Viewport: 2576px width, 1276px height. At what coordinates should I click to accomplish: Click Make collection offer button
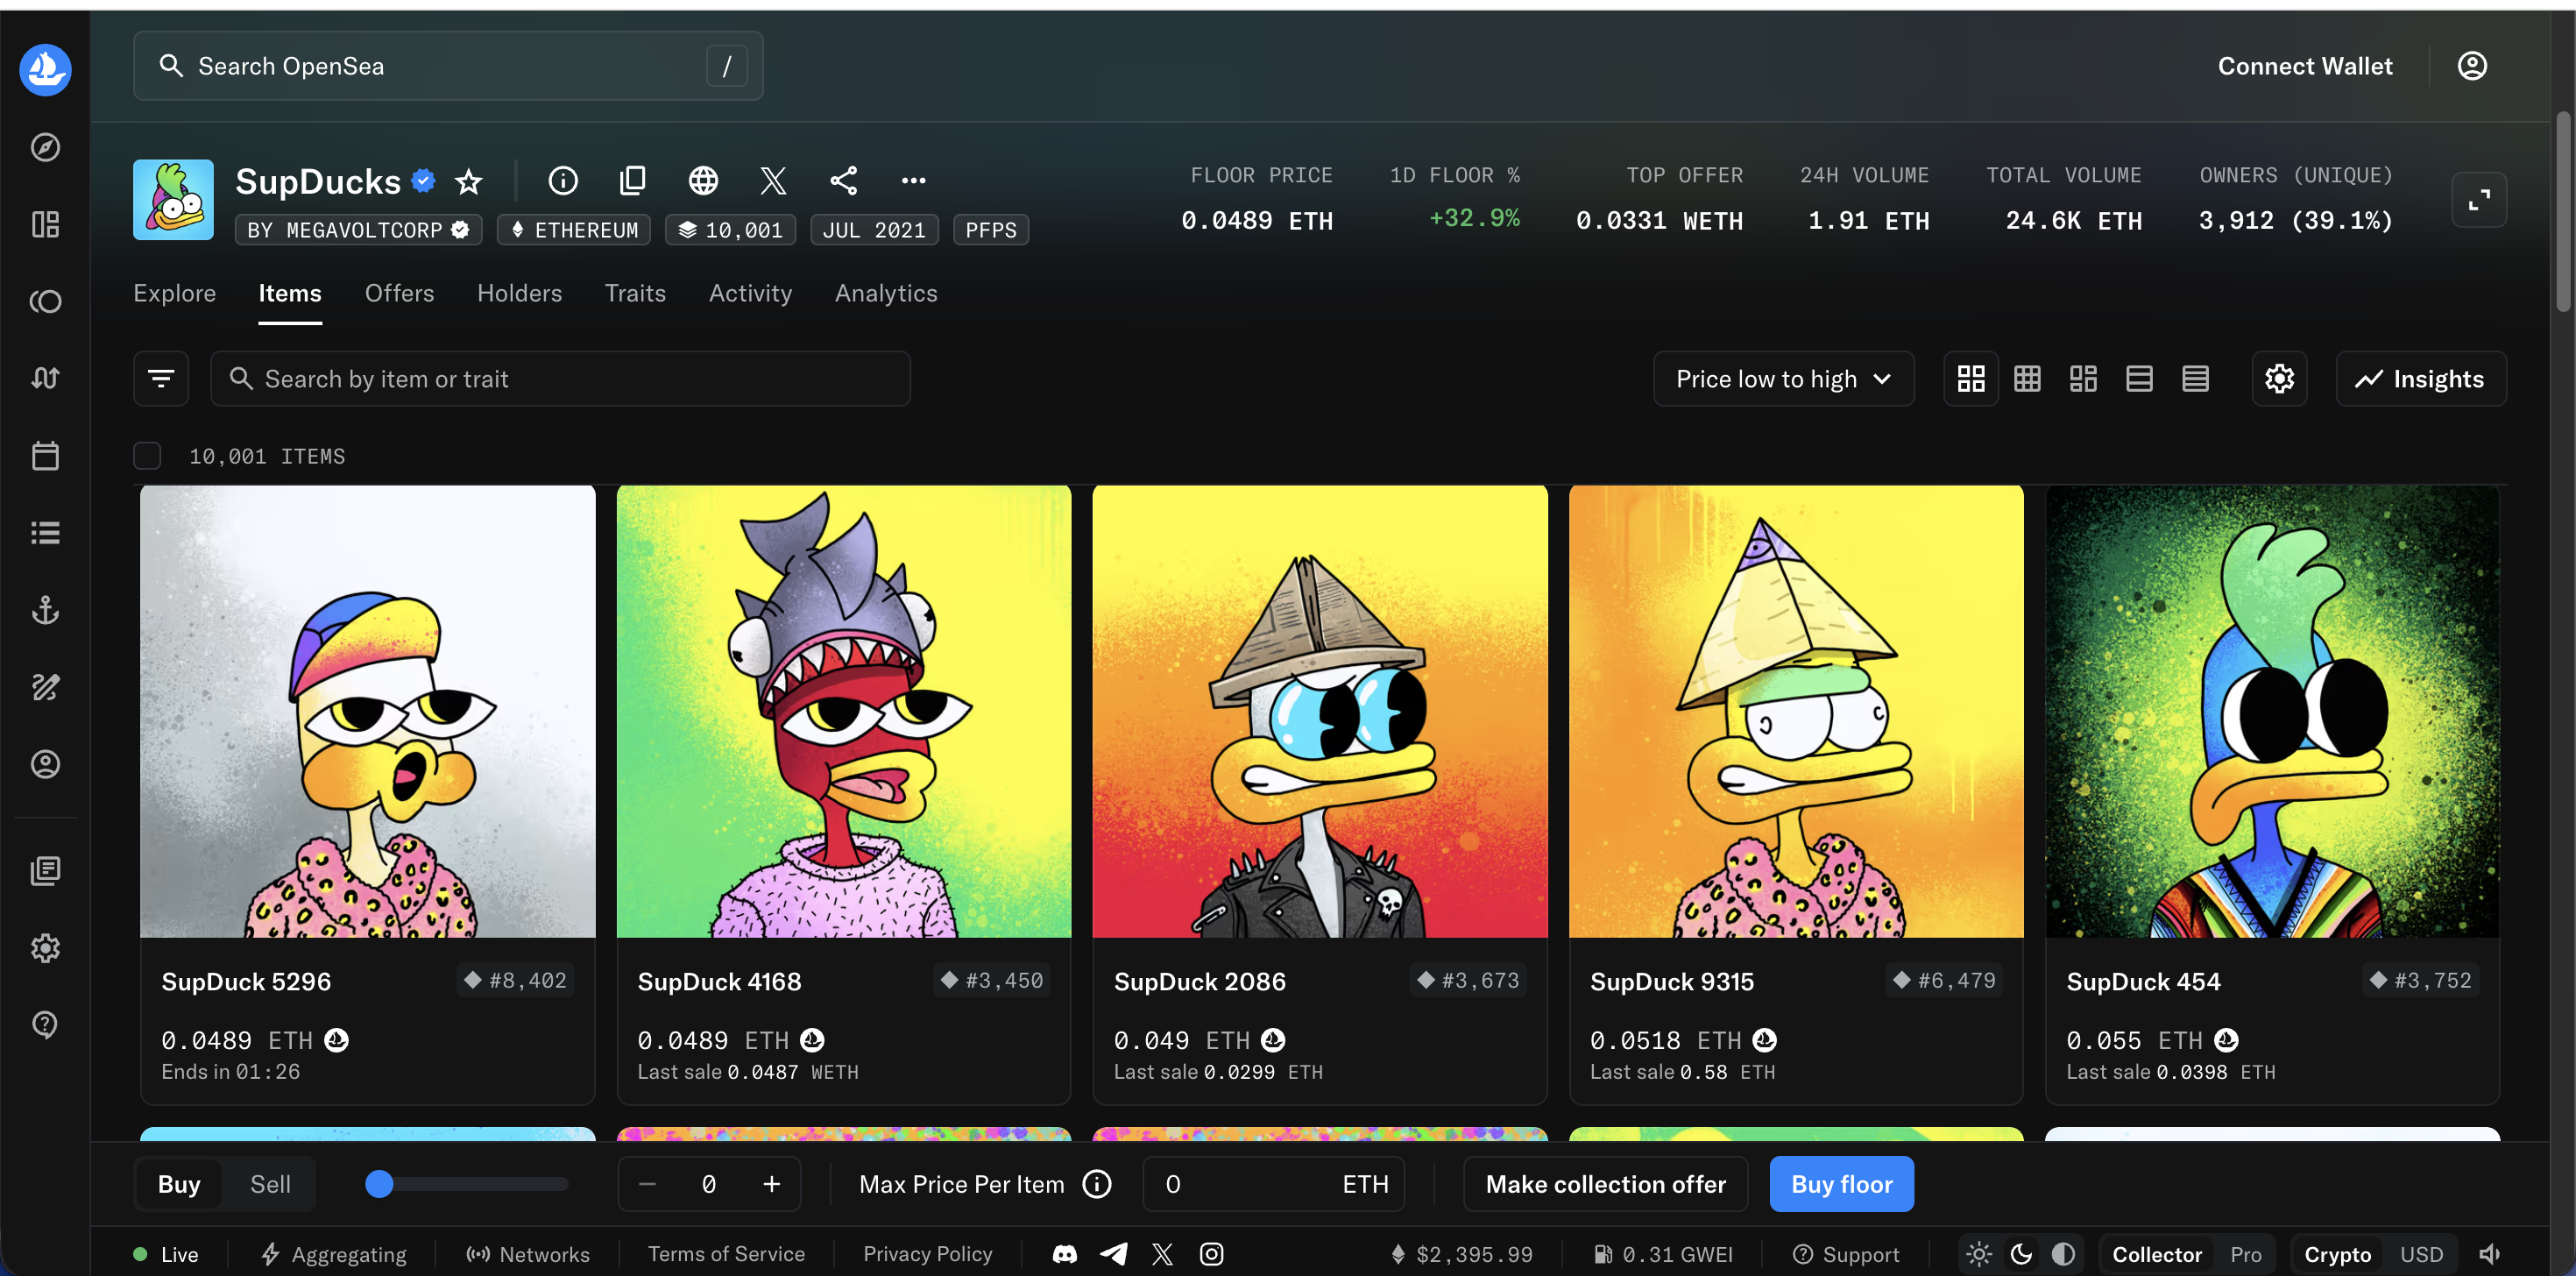pyautogui.click(x=1605, y=1184)
